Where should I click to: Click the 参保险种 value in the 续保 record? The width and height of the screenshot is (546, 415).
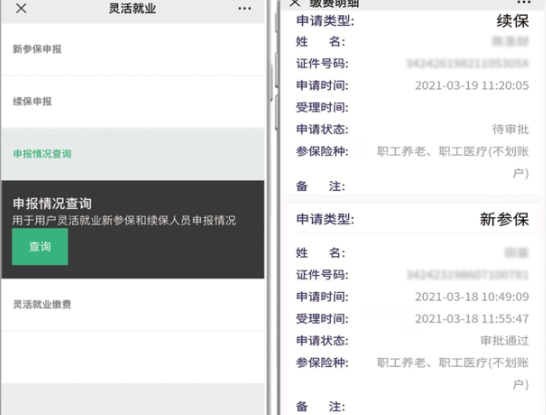[453, 162]
